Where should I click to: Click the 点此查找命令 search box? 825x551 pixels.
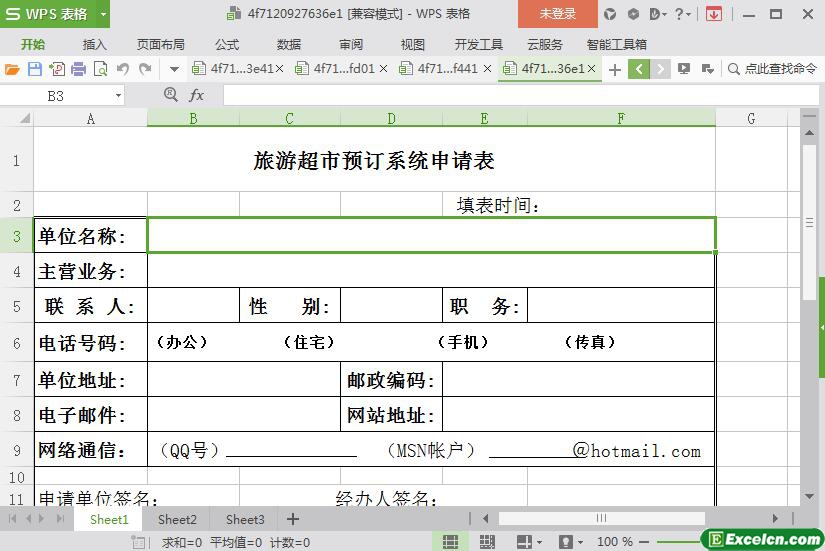[x=773, y=69]
